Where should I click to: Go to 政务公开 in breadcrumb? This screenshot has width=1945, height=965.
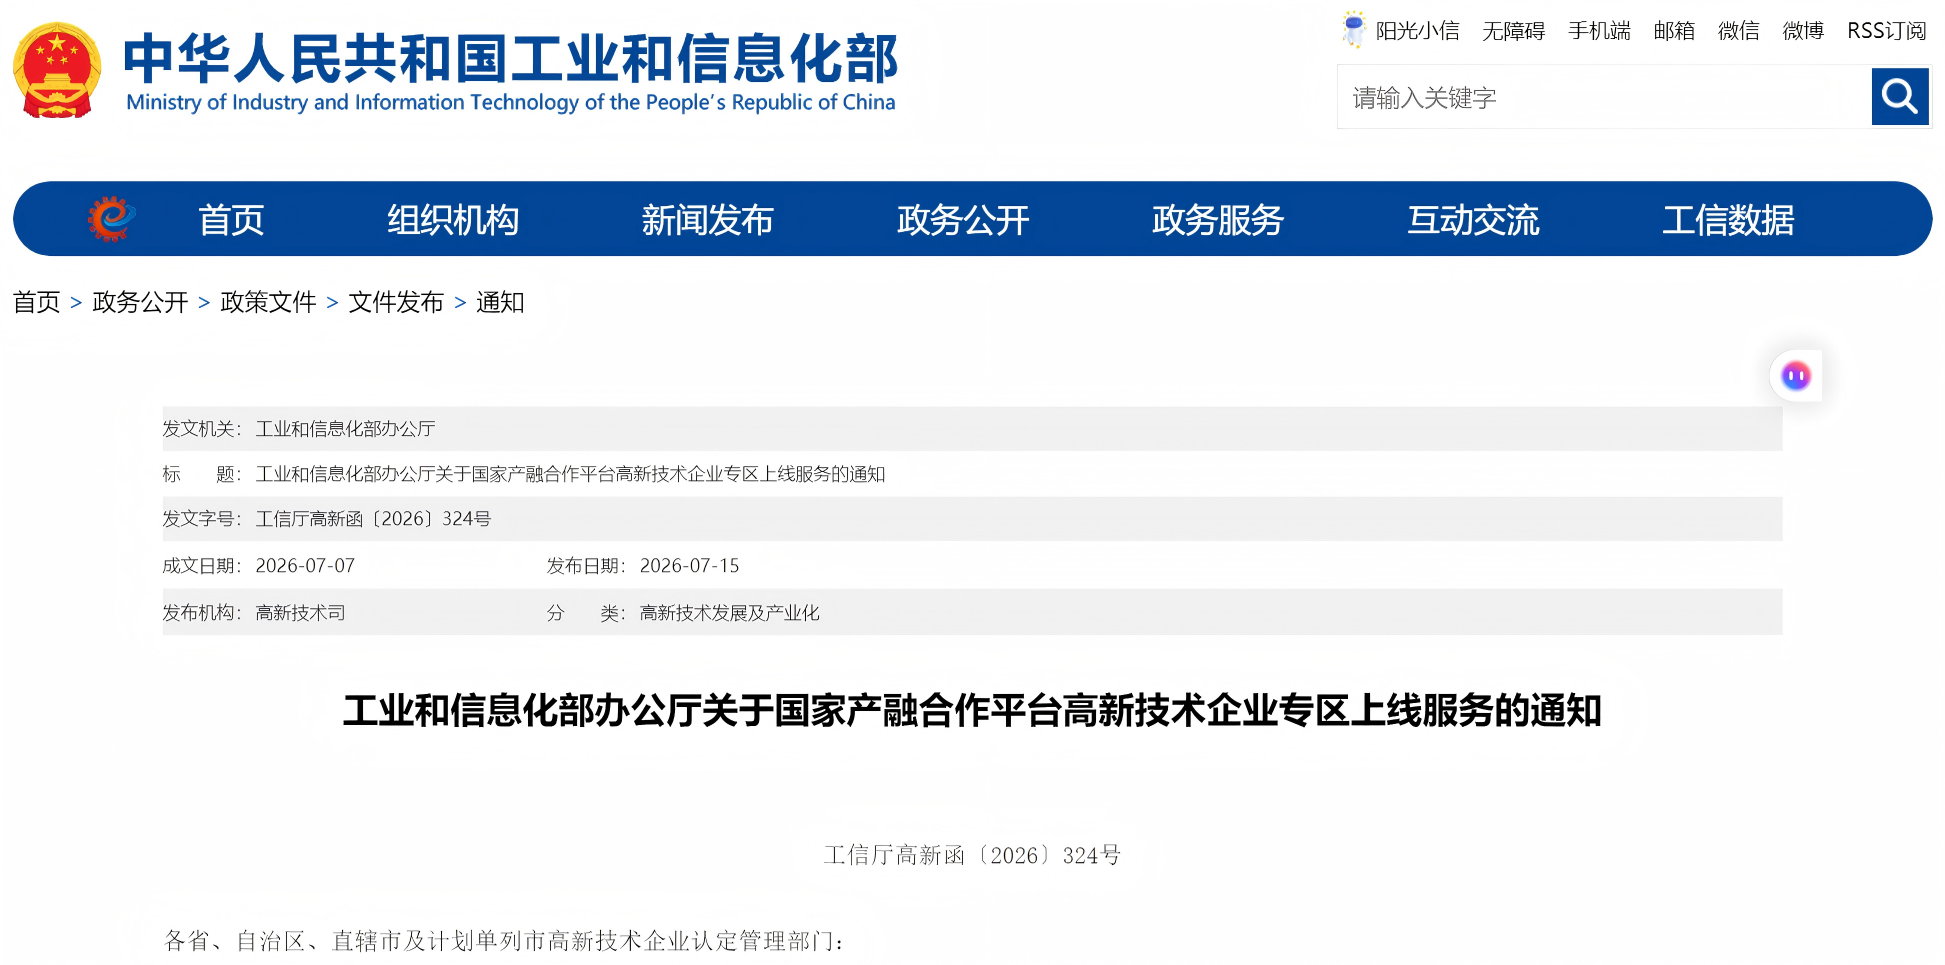tap(140, 302)
